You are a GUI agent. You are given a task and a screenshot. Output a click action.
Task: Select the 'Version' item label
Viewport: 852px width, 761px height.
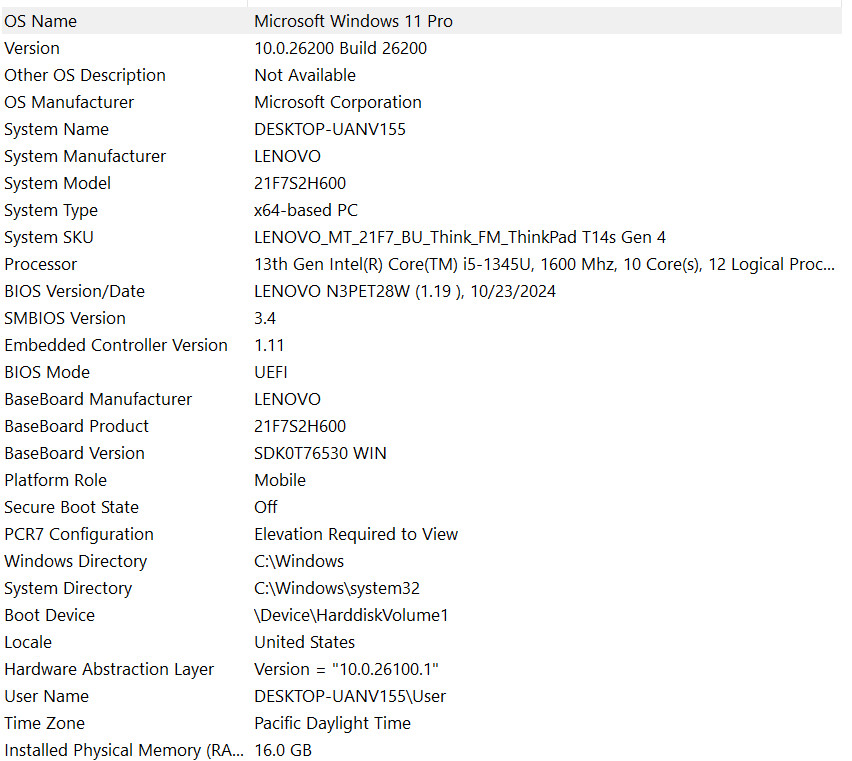click(x=32, y=48)
